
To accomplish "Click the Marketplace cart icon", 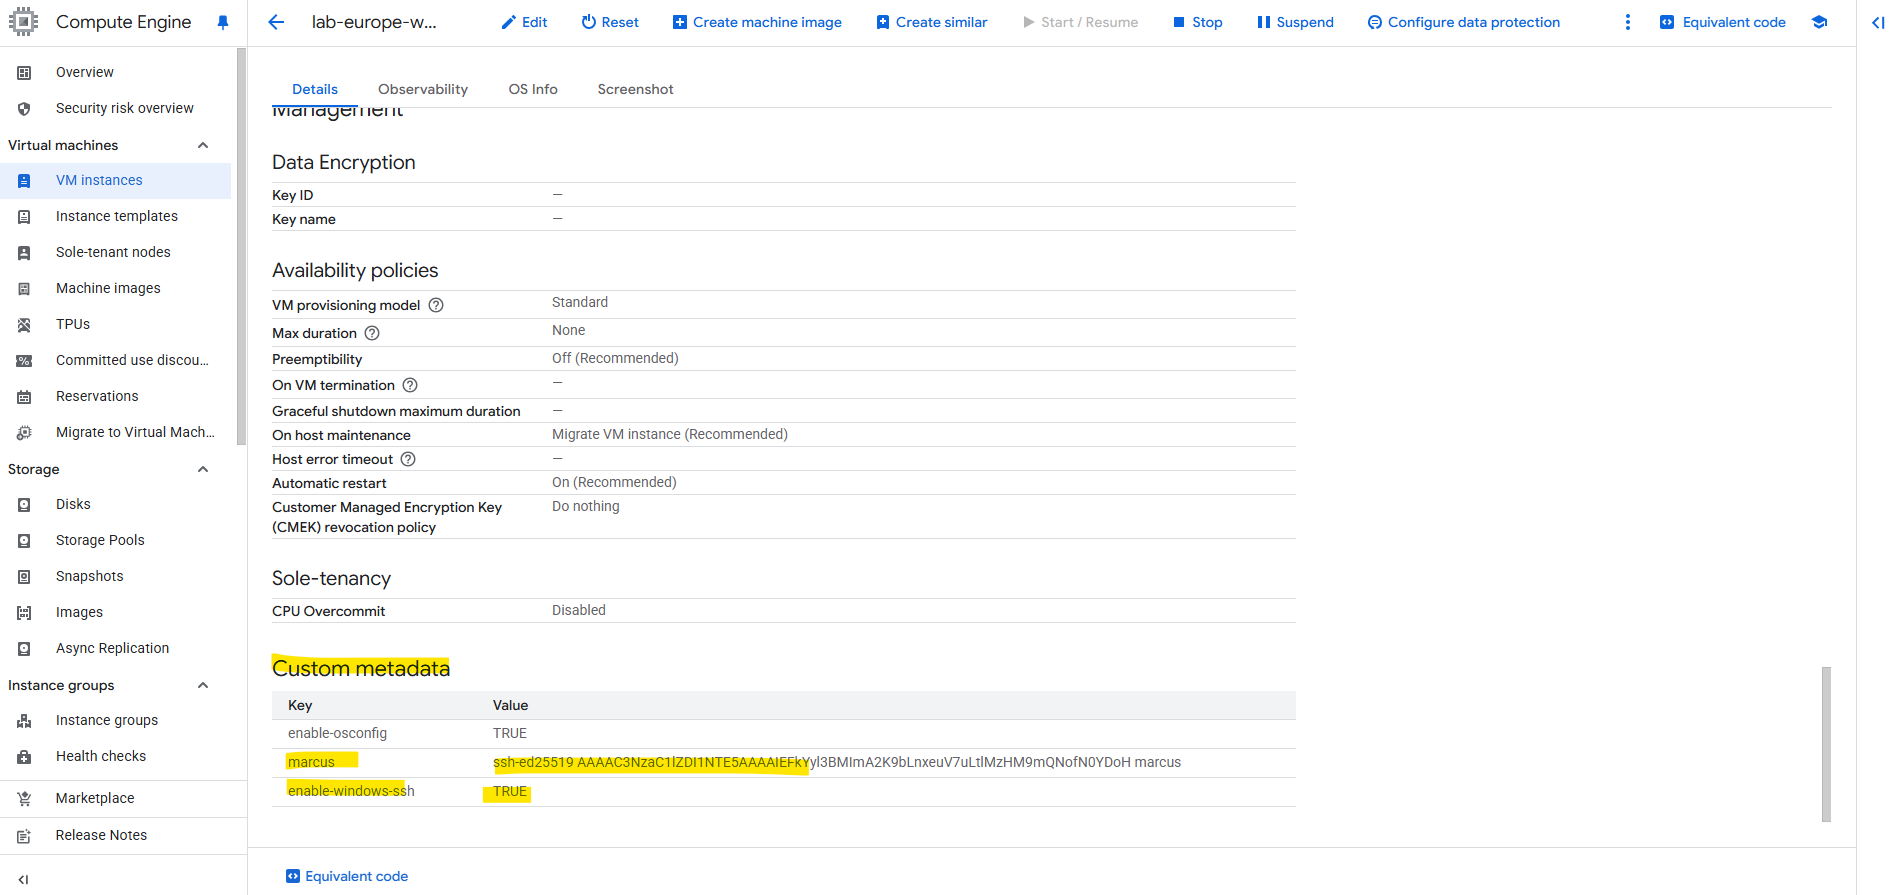I will coord(24,799).
